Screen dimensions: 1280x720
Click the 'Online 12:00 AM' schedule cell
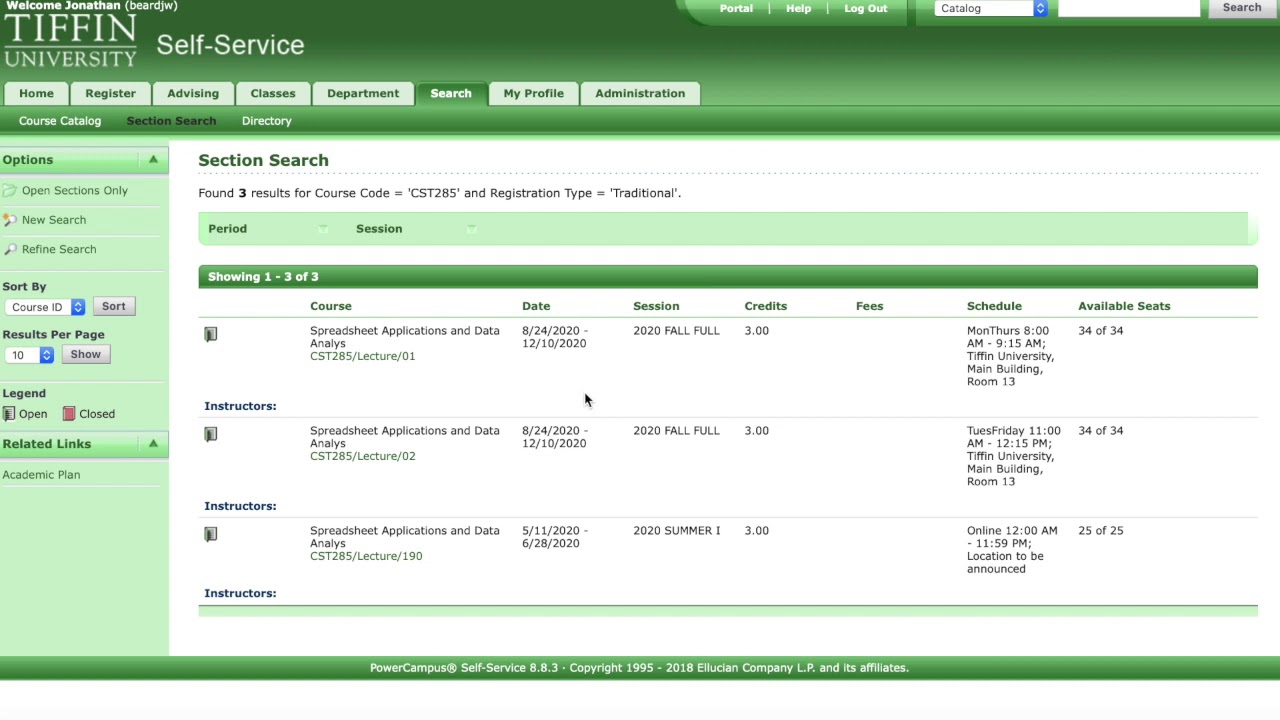coord(1012,550)
